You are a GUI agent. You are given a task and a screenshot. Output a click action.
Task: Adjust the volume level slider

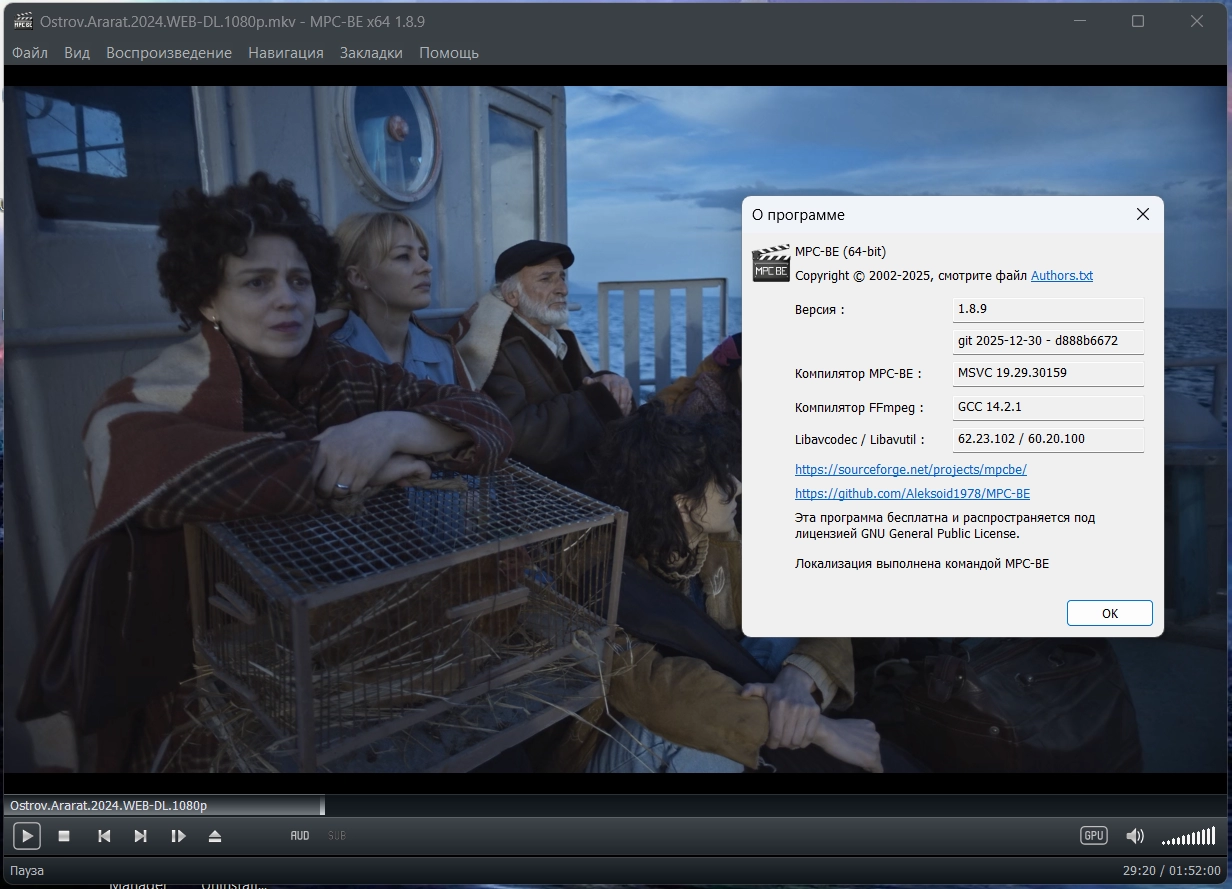(x=1189, y=836)
